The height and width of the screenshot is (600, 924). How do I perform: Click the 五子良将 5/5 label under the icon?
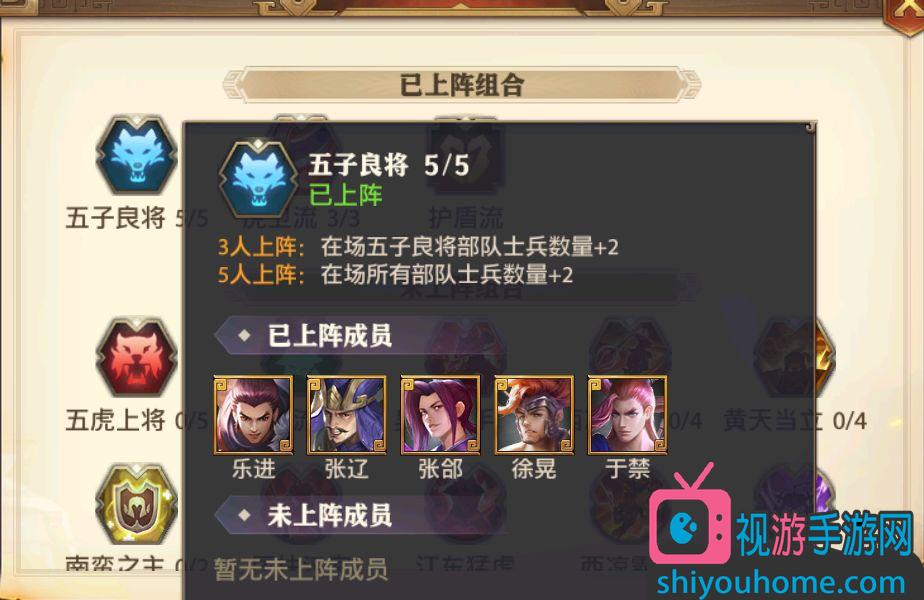[x=137, y=218]
